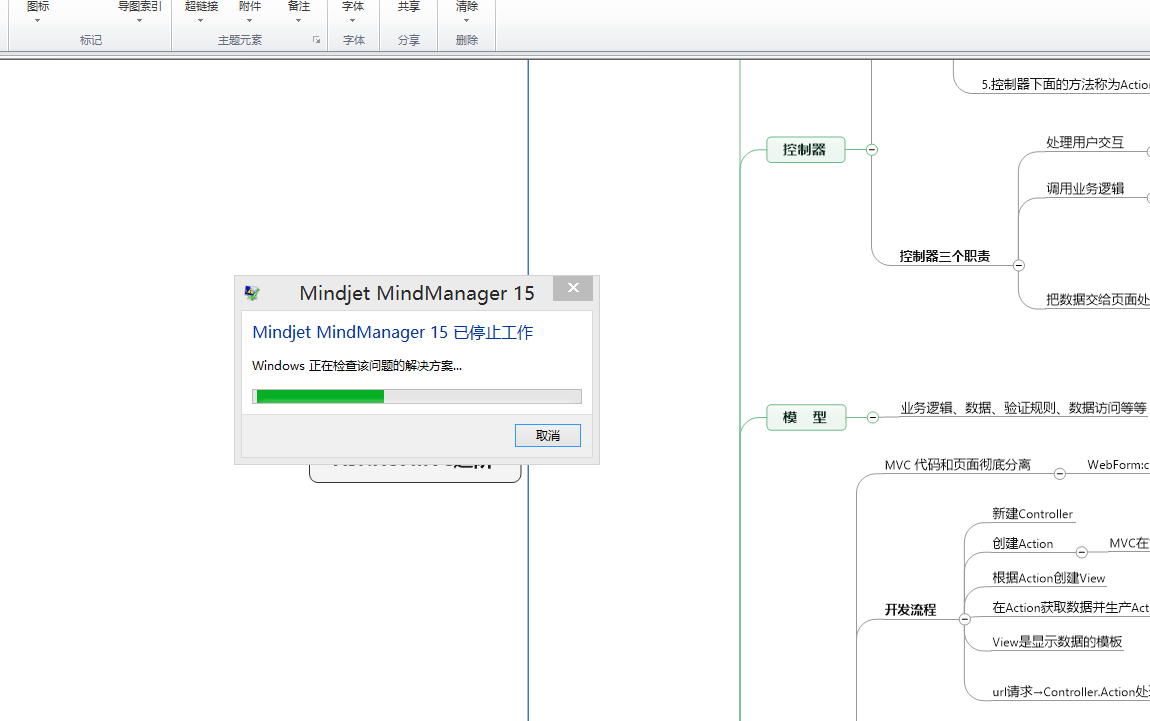Select the 创建Action subtopic
The width and height of the screenshot is (1150, 721).
click(x=1022, y=544)
